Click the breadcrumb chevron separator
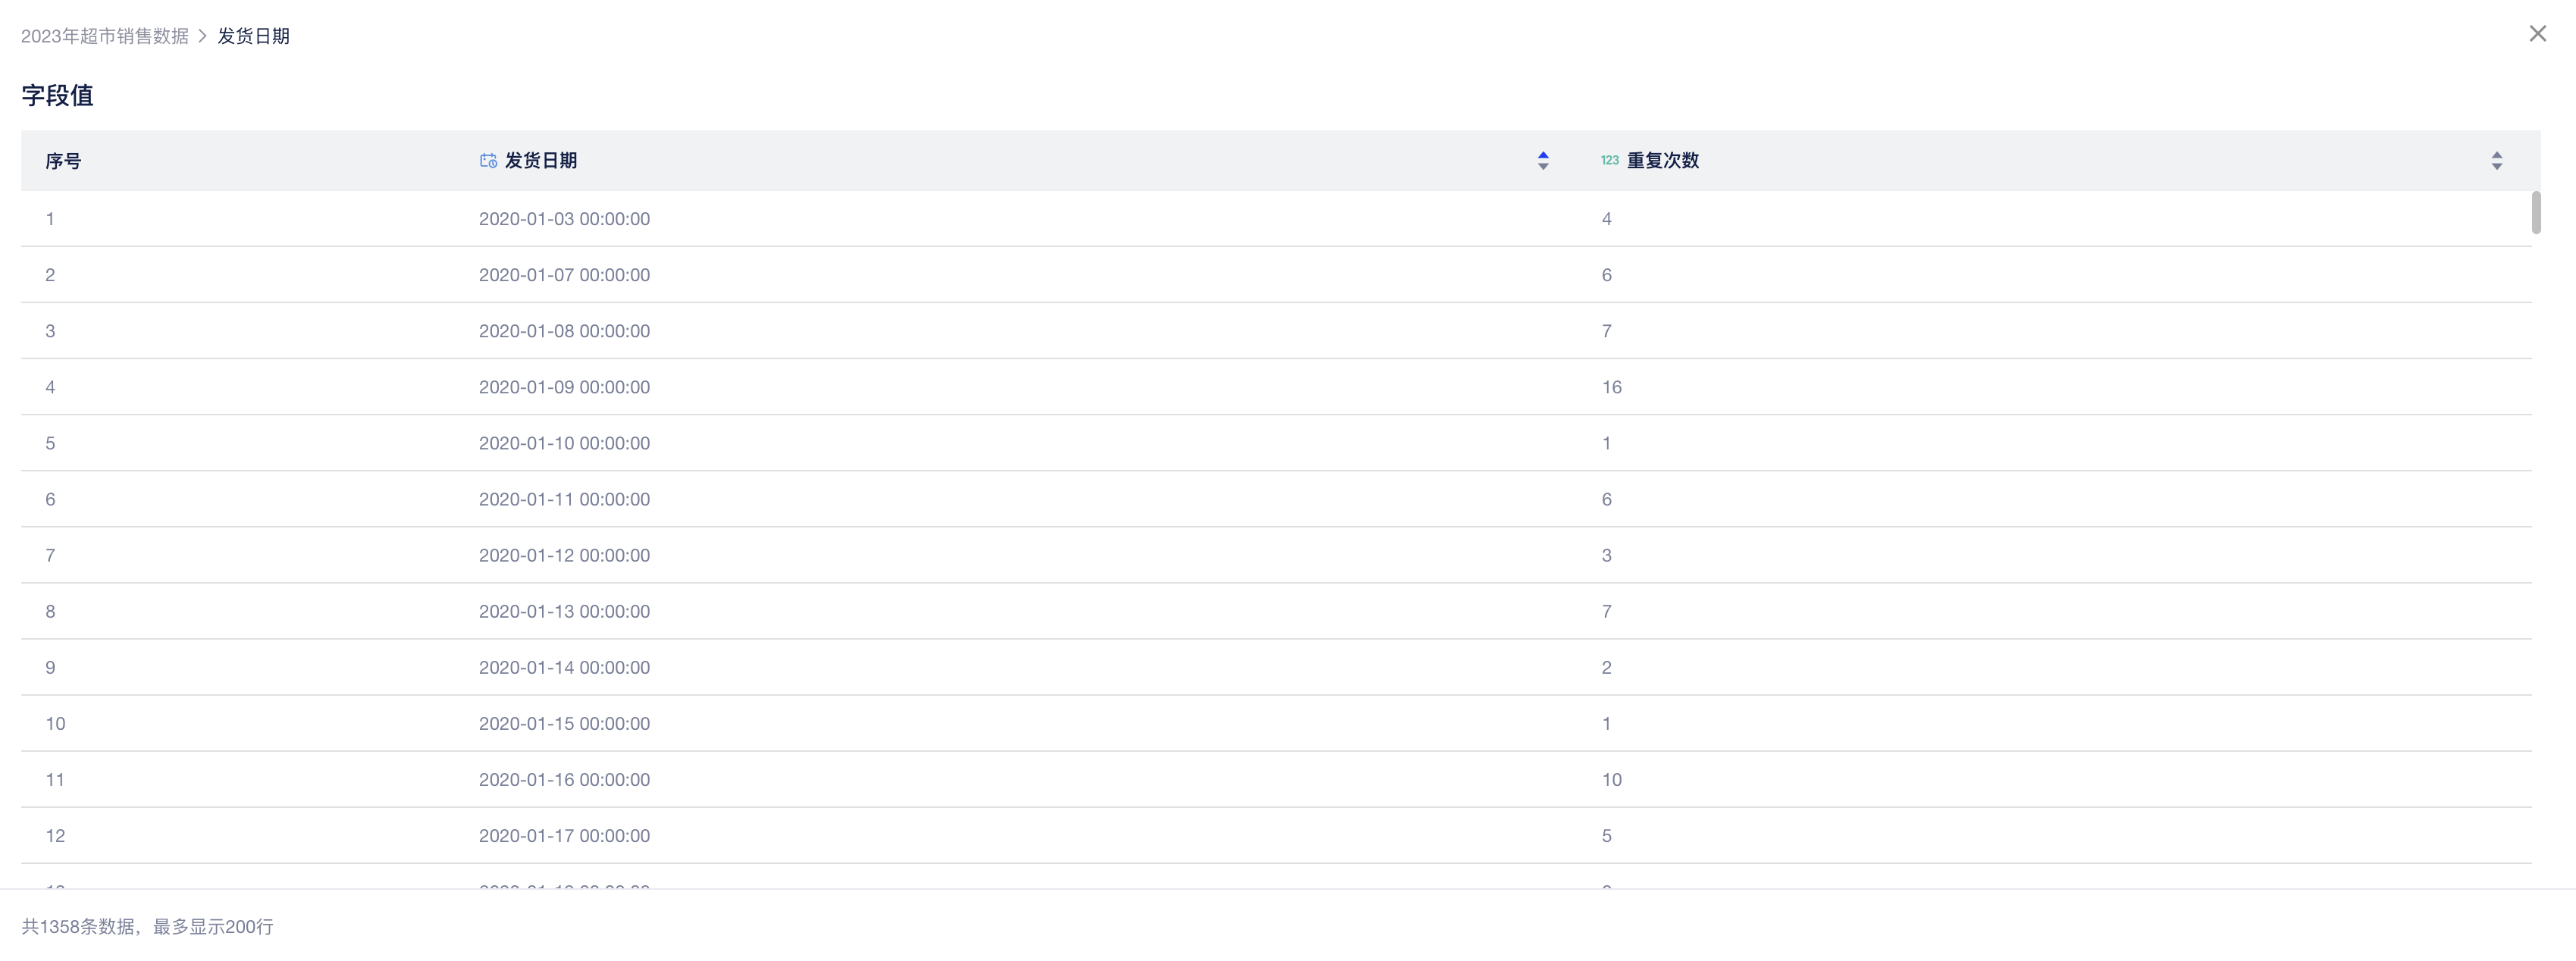This screenshot has height=961, width=2576. click(x=202, y=36)
